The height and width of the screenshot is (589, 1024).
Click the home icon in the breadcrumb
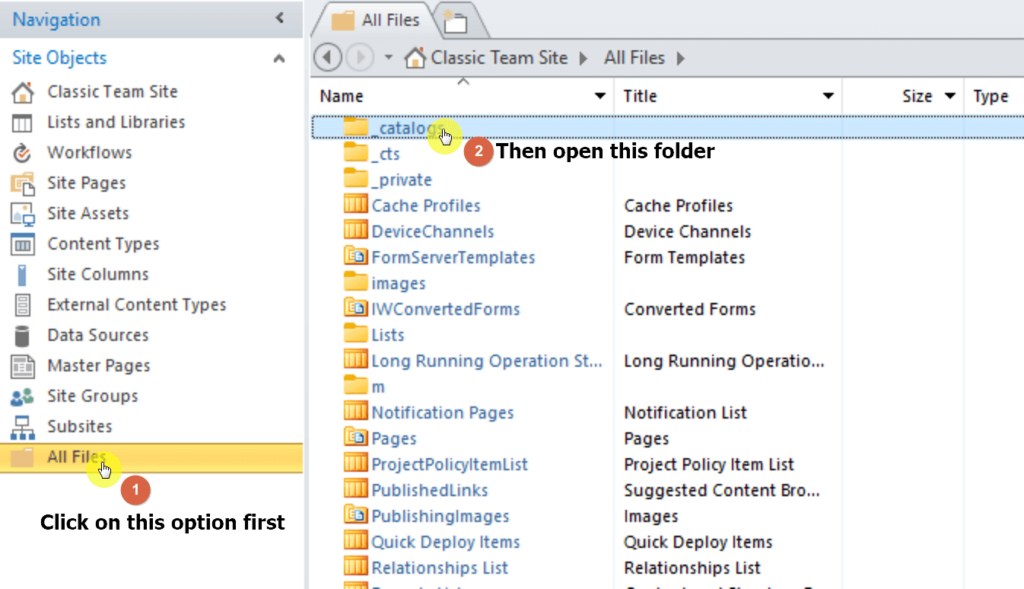pyautogui.click(x=415, y=58)
